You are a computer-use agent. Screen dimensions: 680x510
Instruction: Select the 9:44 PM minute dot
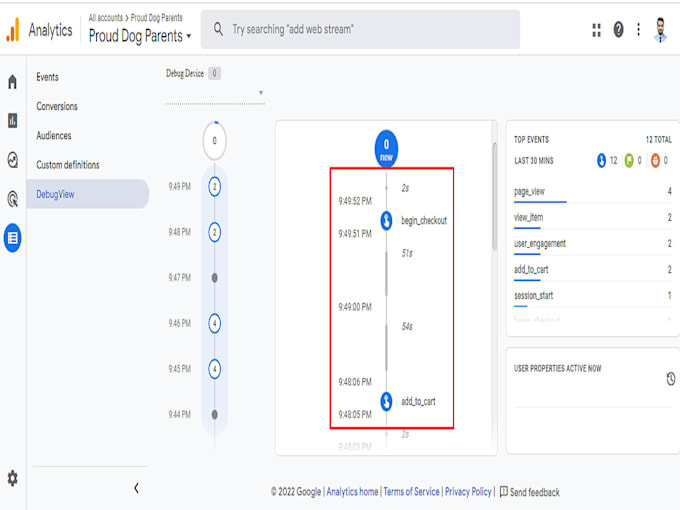214,415
